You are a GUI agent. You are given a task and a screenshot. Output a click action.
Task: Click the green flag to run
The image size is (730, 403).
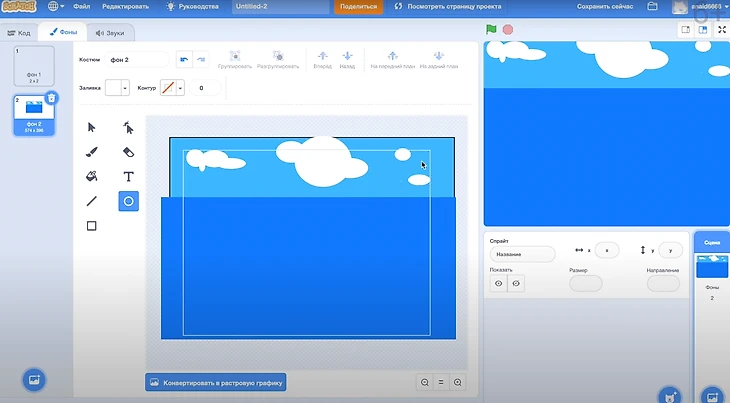[491, 30]
